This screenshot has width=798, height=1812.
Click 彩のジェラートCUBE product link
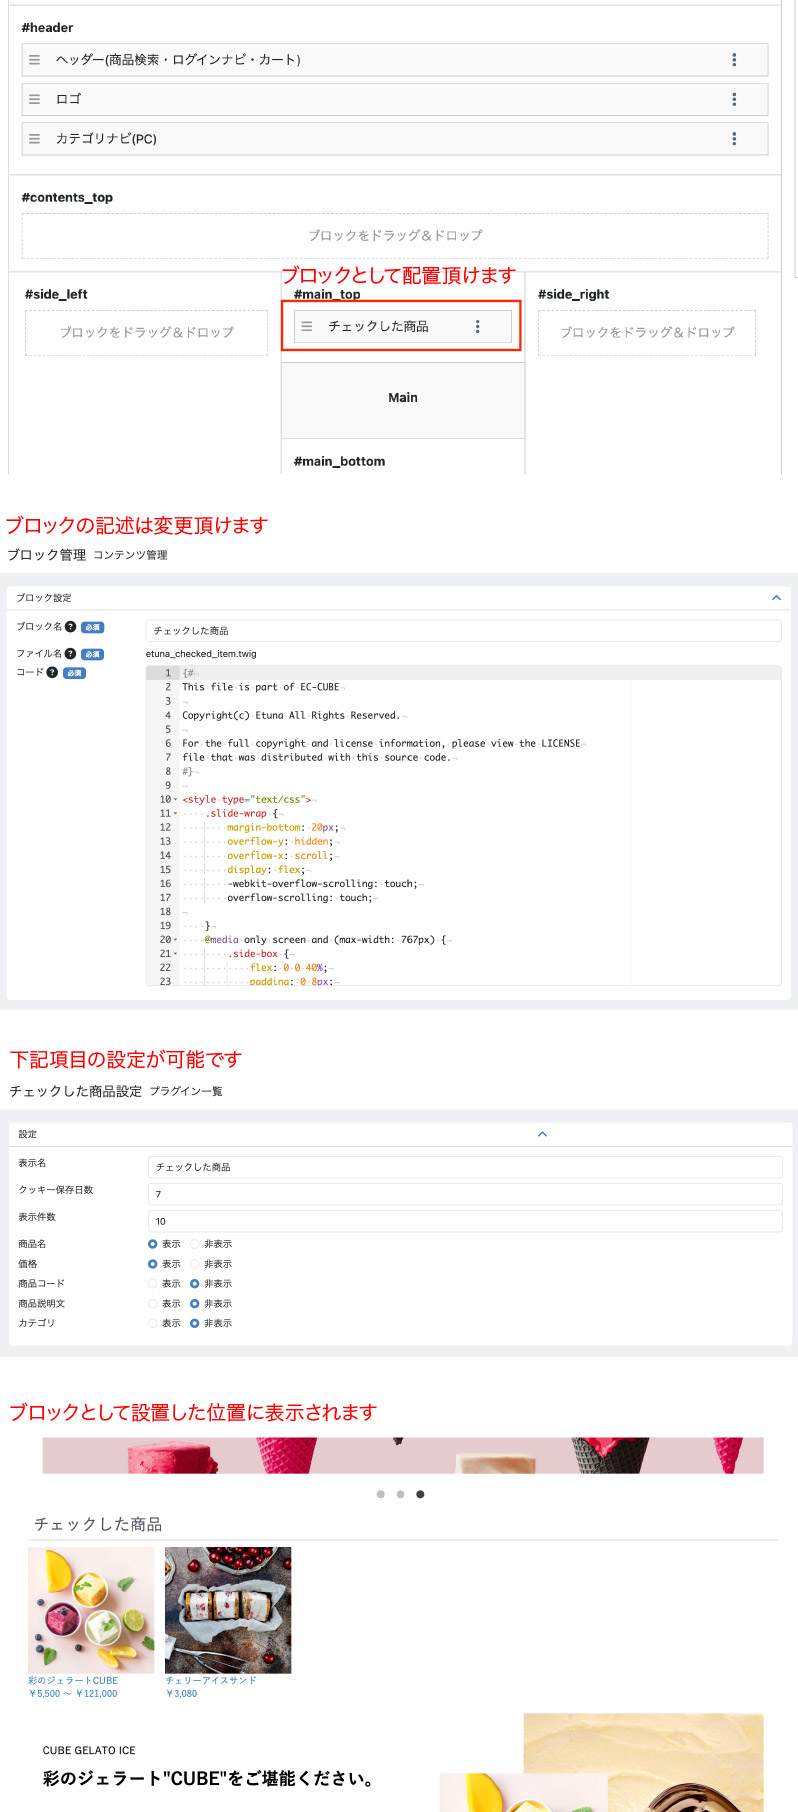73,1681
